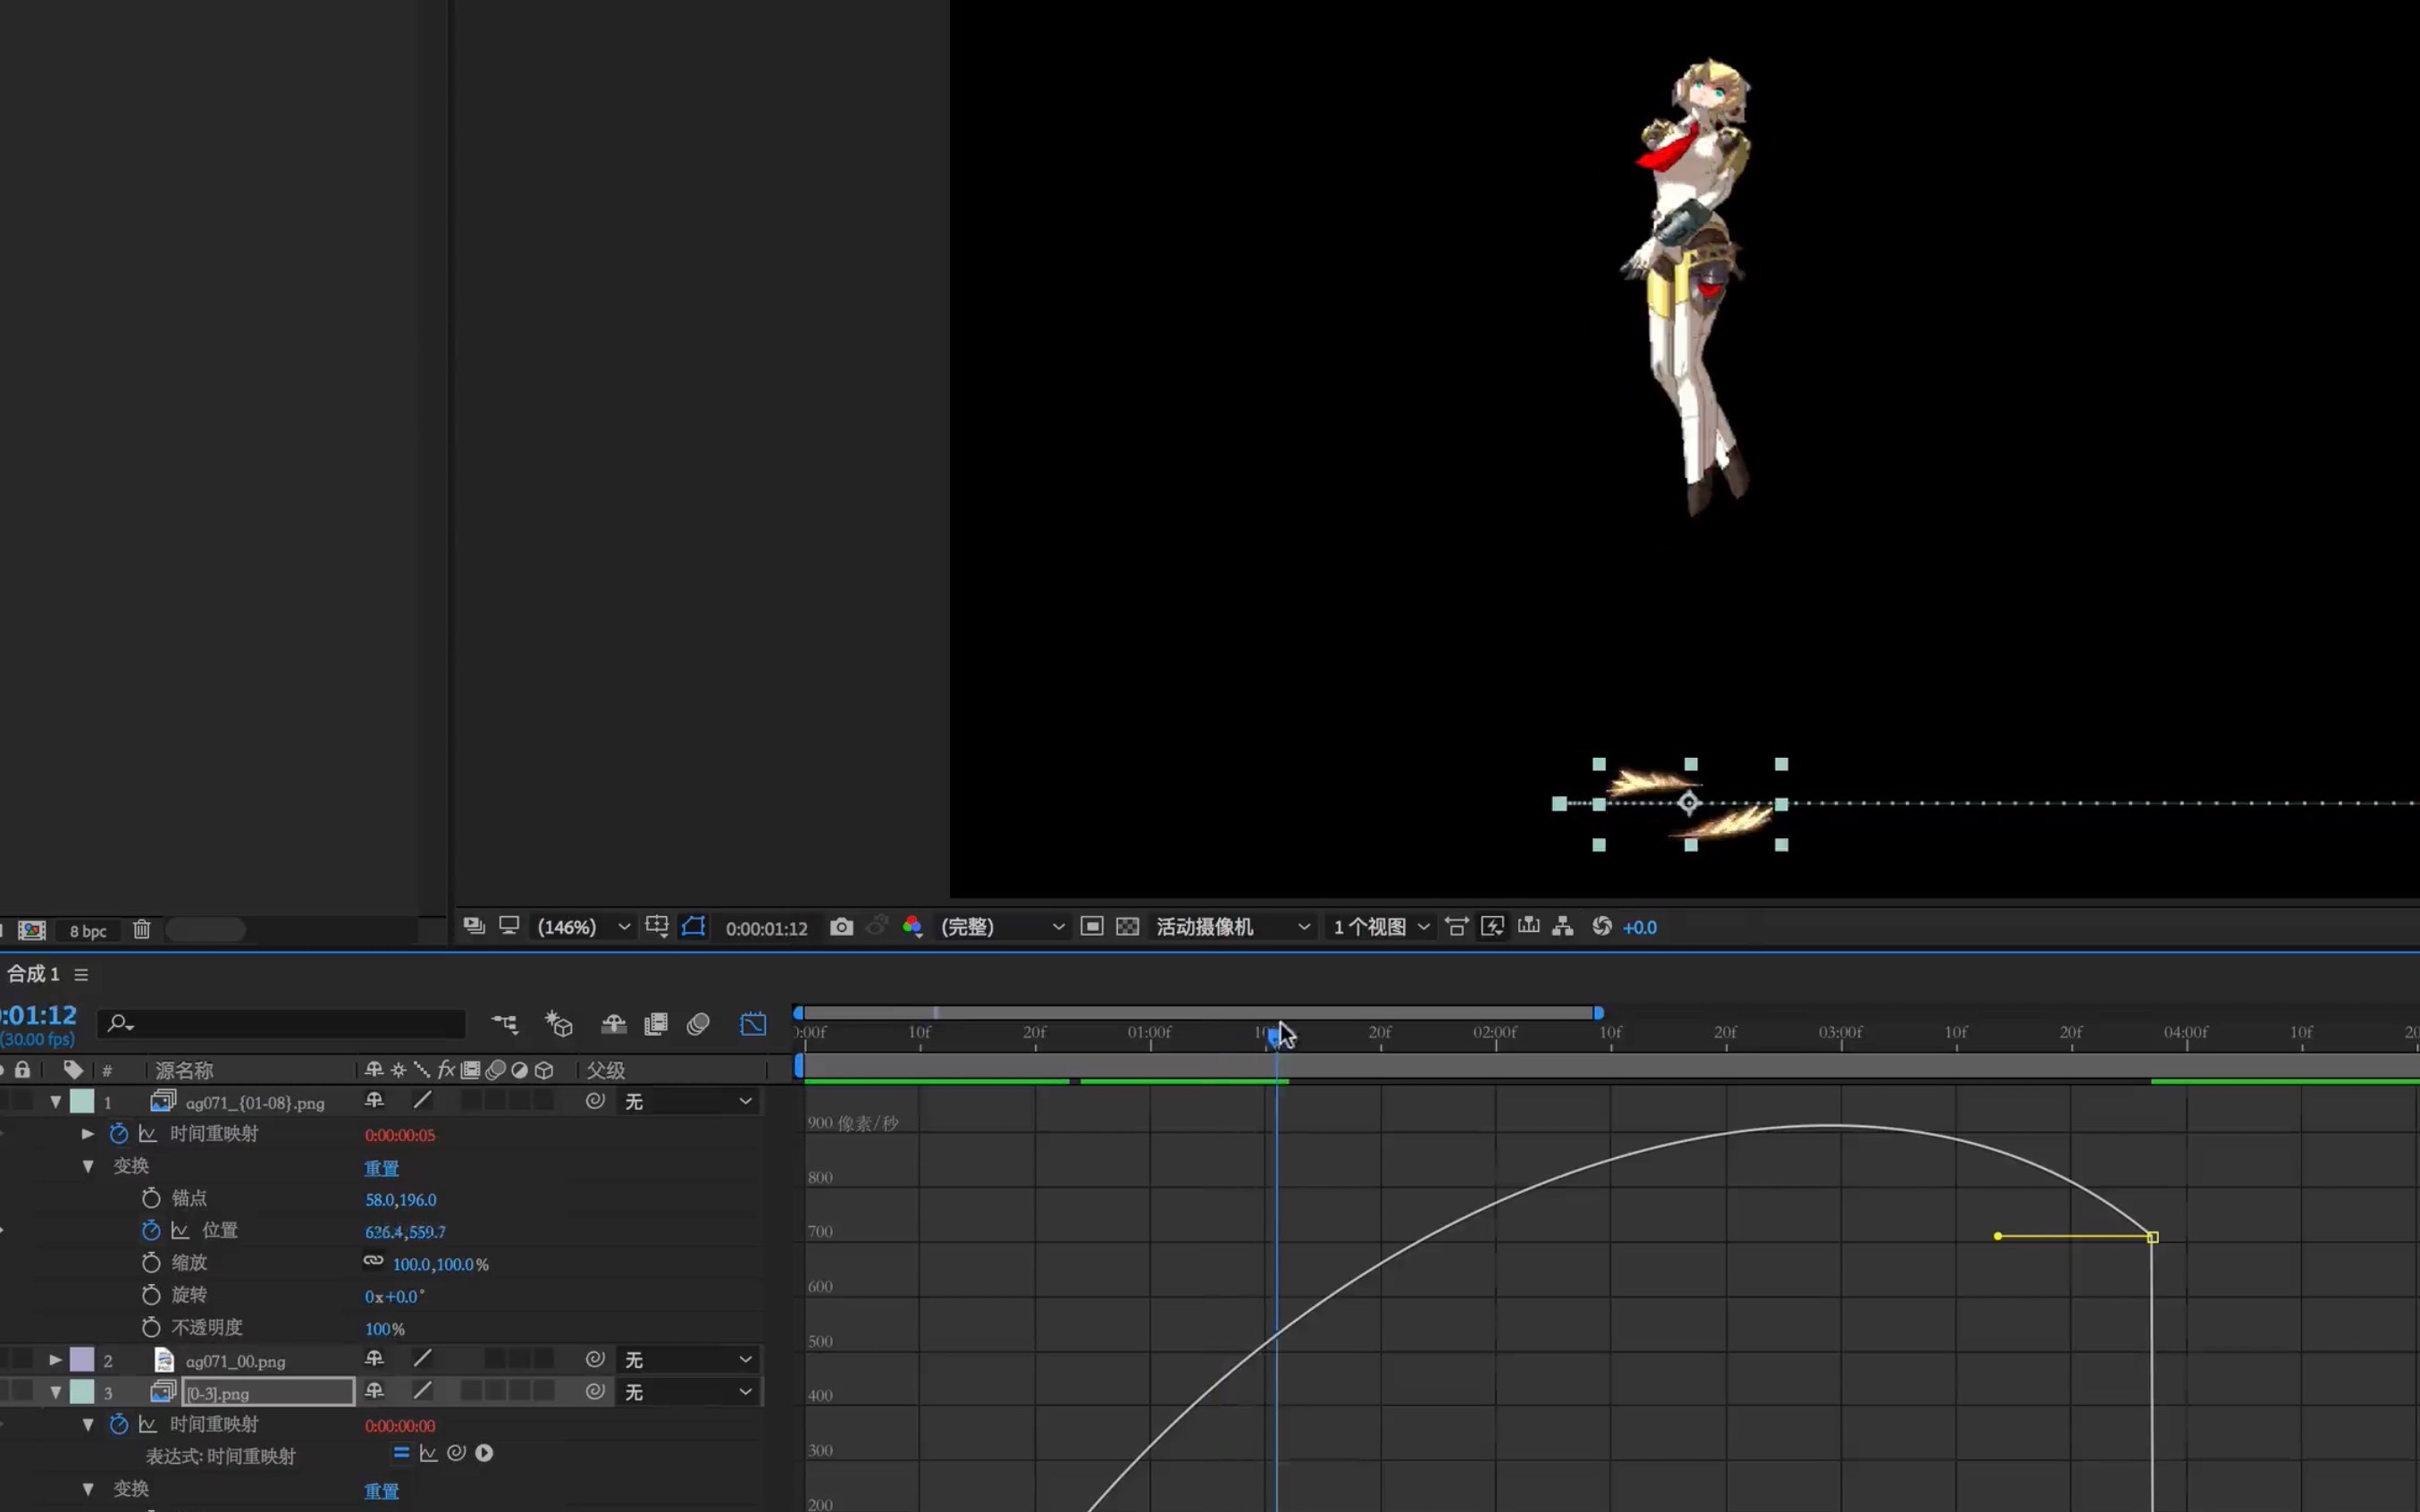Click the show channel color icon
Image resolution: width=2420 pixels, height=1512 pixels.
[x=911, y=927]
